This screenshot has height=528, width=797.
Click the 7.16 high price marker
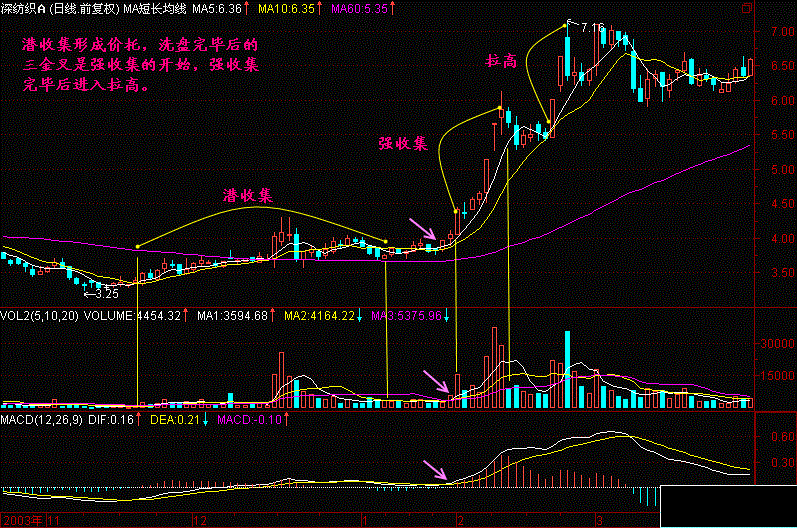(591, 24)
